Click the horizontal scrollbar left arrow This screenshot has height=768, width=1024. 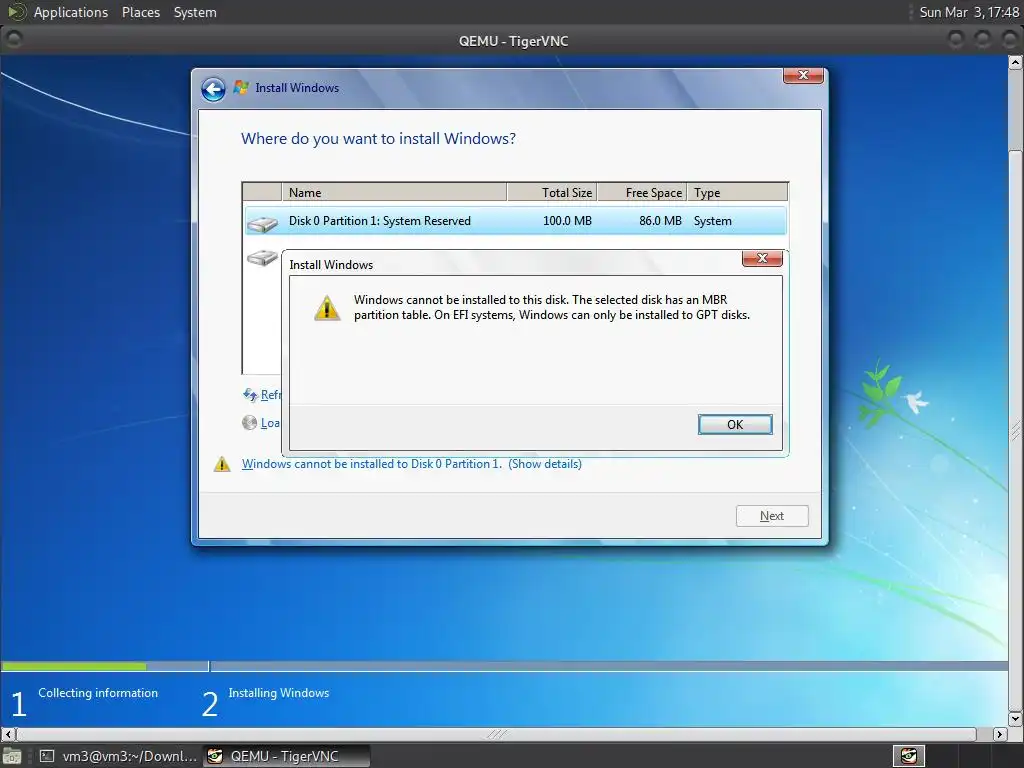[x=8, y=734]
